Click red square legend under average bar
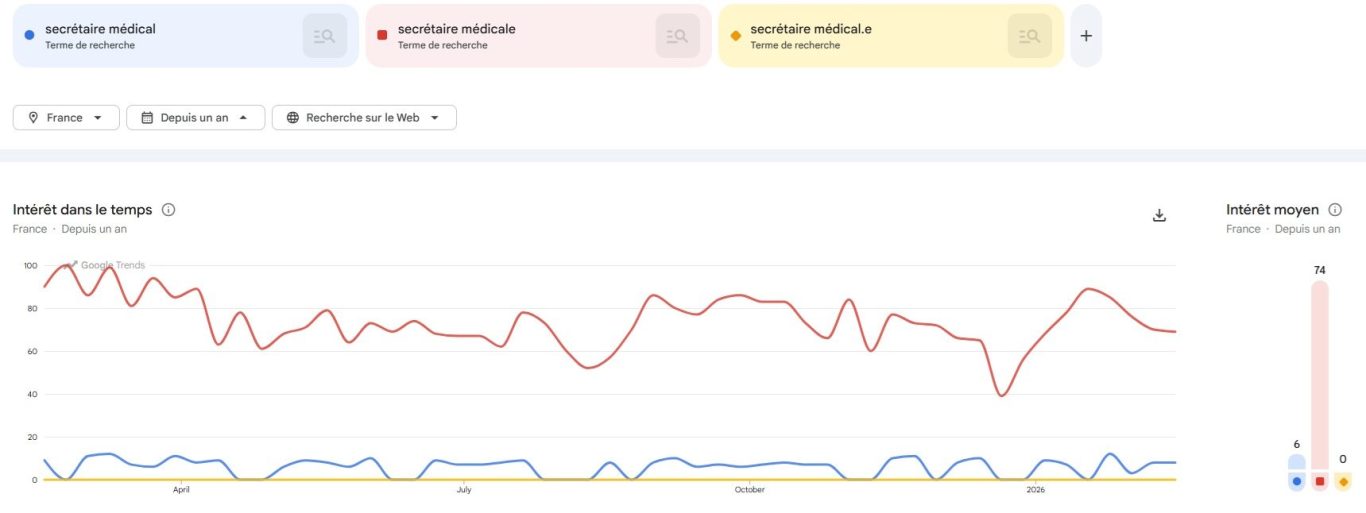1366x513 pixels. click(x=1320, y=482)
